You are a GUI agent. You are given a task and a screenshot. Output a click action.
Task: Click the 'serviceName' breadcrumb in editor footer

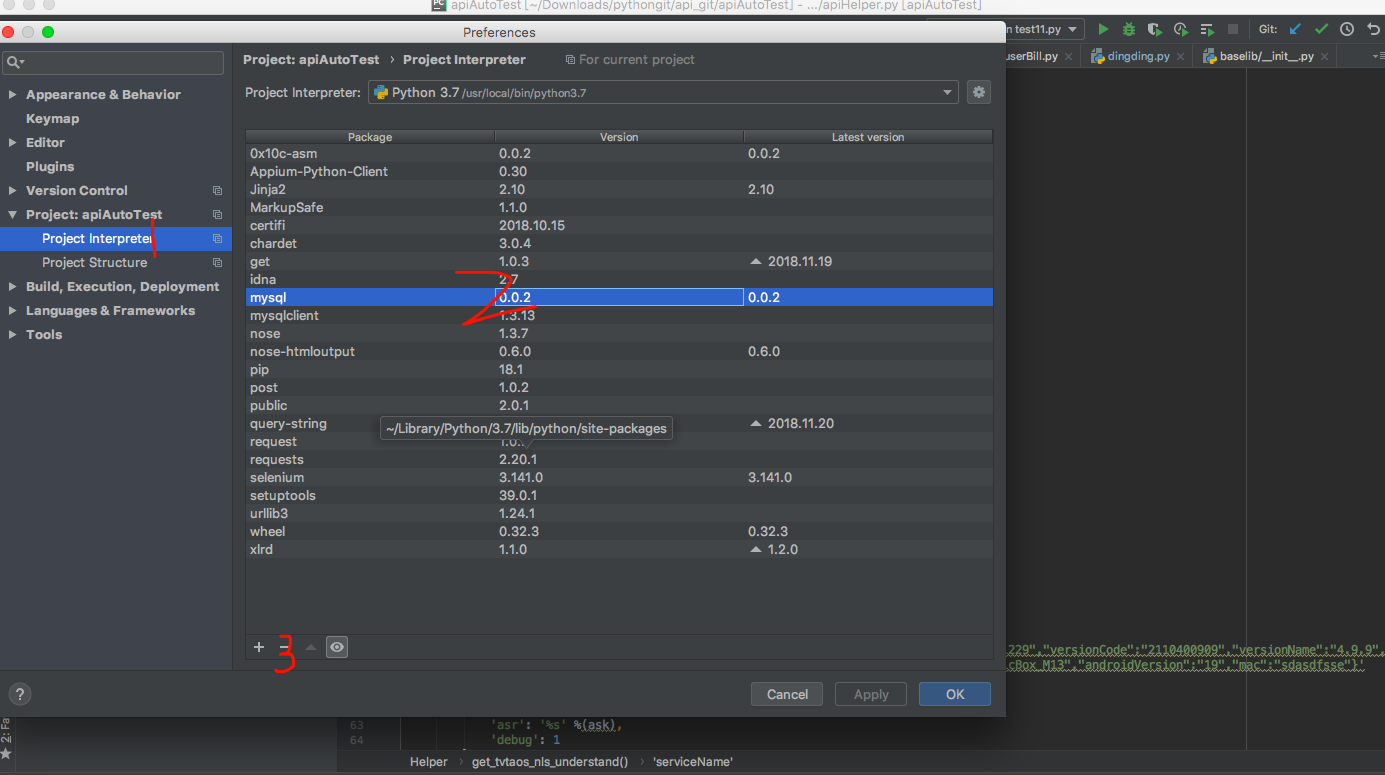click(693, 762)
